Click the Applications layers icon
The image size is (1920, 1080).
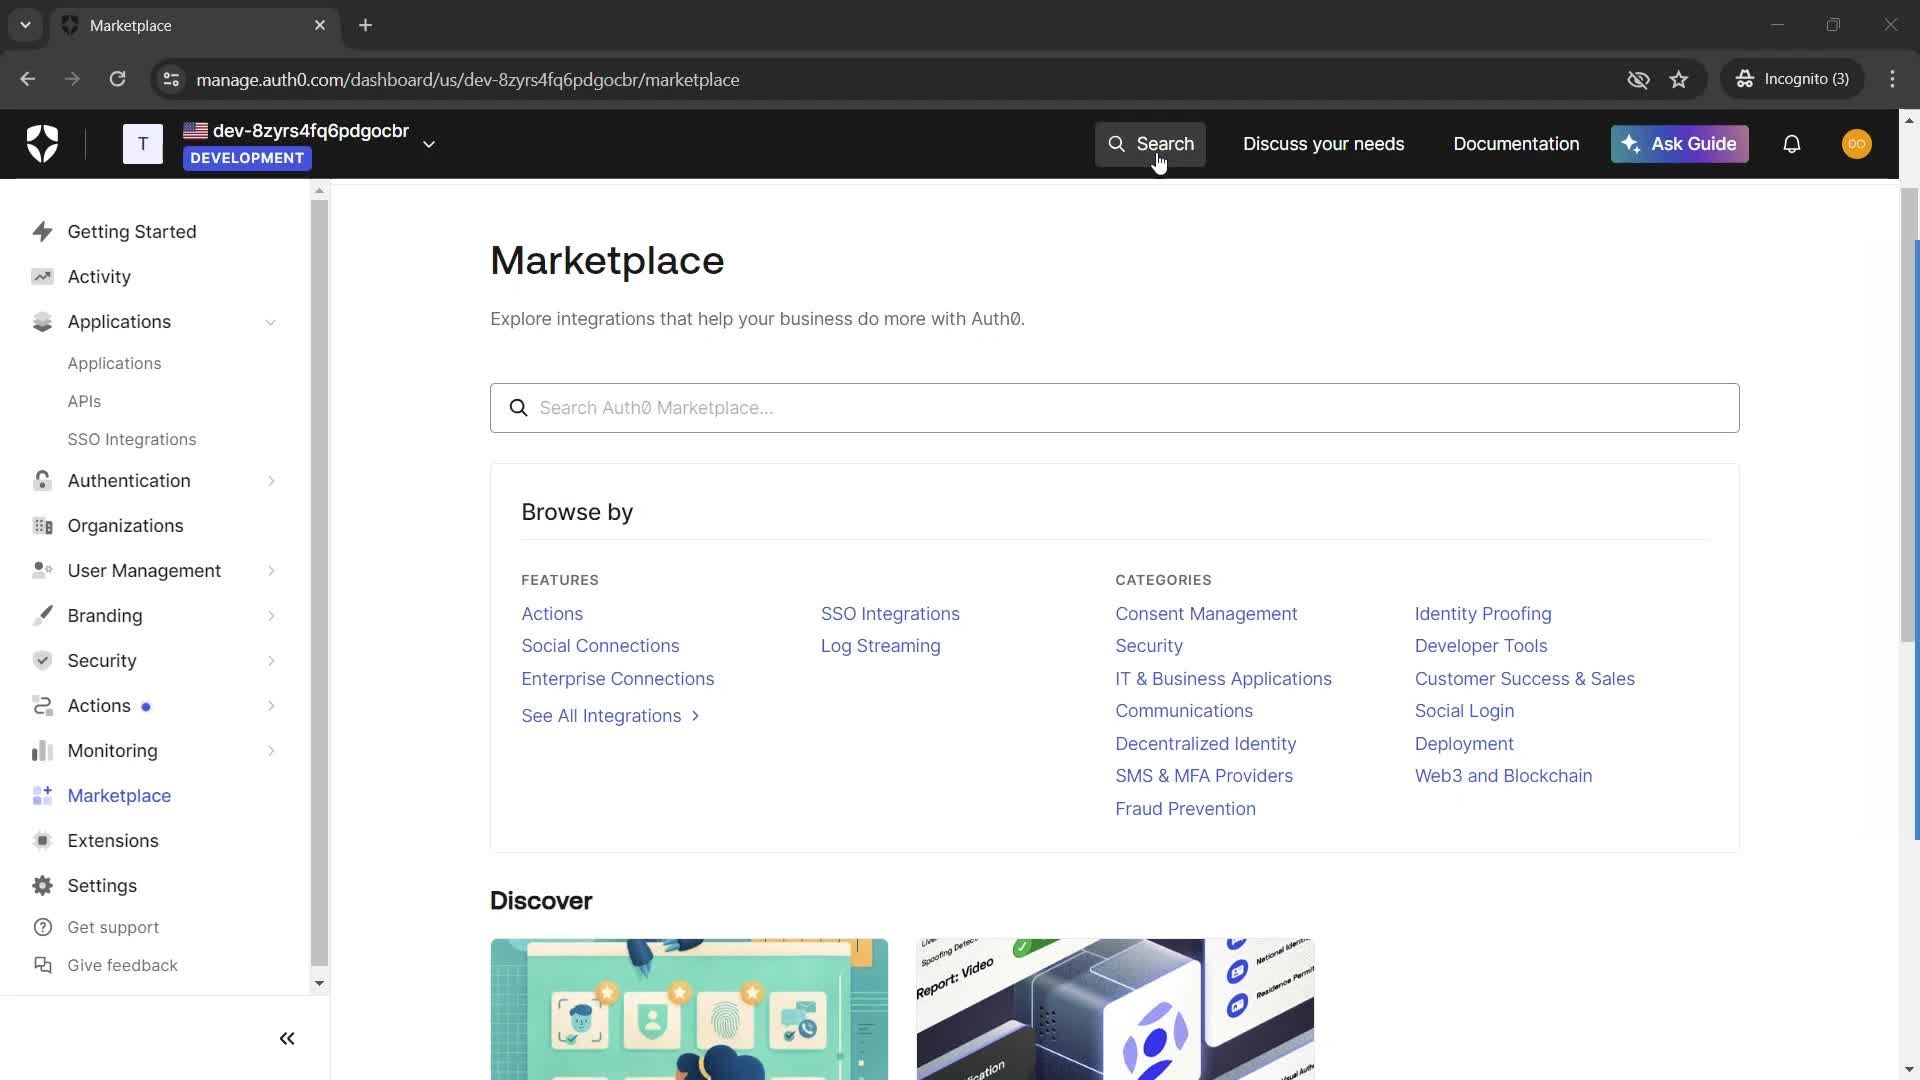pyautogui.click(x=42, y=322)
